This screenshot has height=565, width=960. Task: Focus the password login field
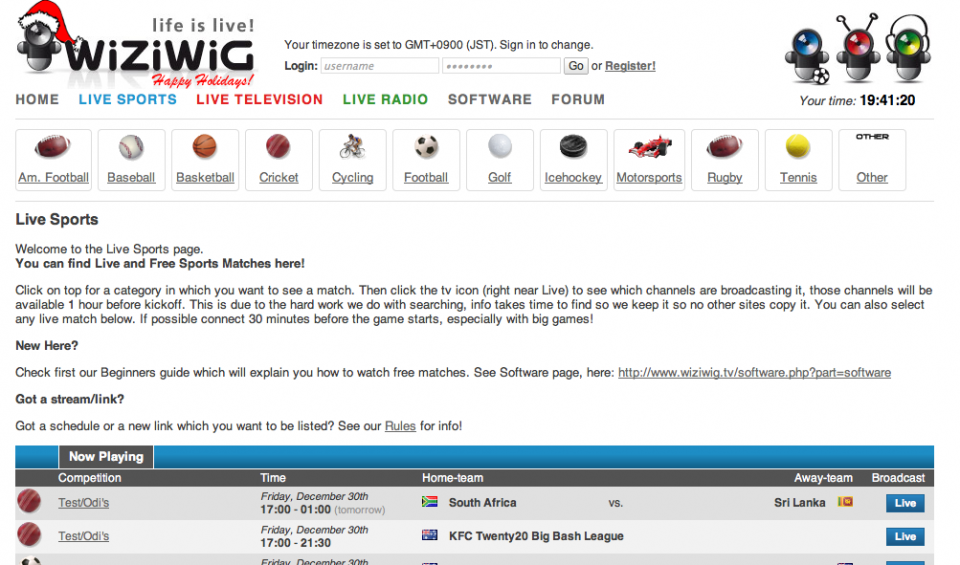pyautogui.click(x=501, y=65)
